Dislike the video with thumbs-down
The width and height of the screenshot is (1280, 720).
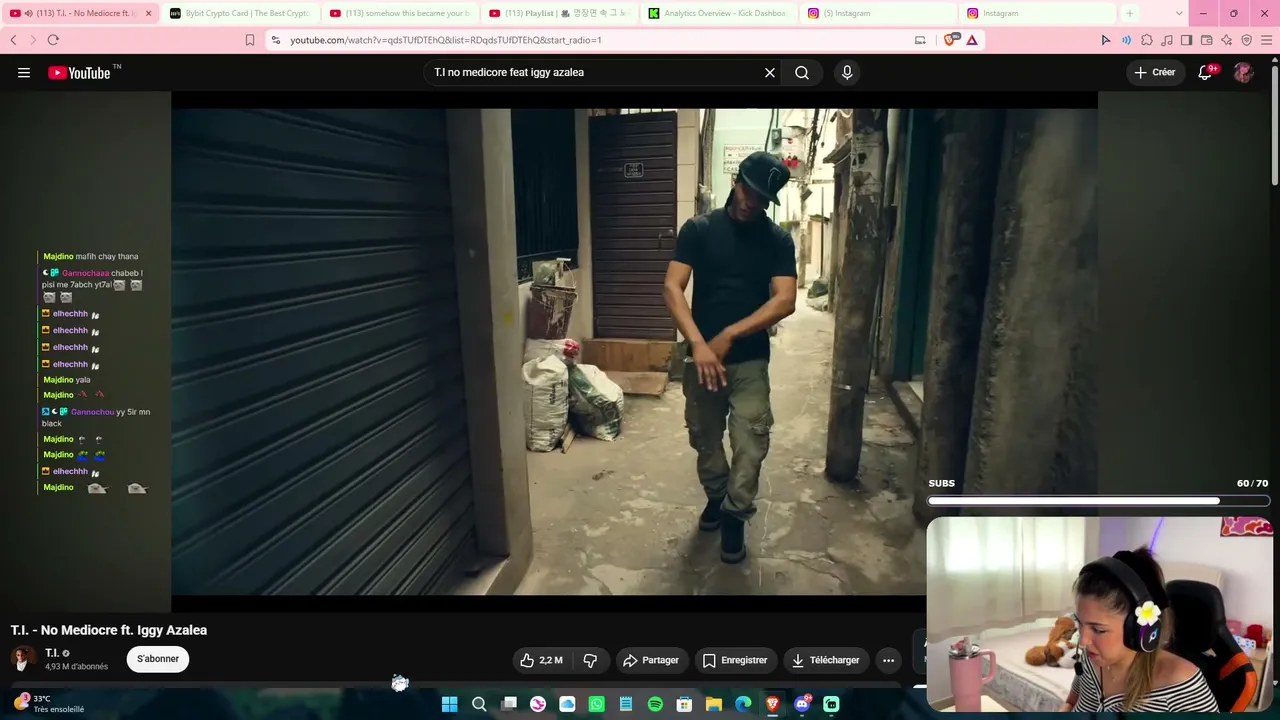coord(590,660)
